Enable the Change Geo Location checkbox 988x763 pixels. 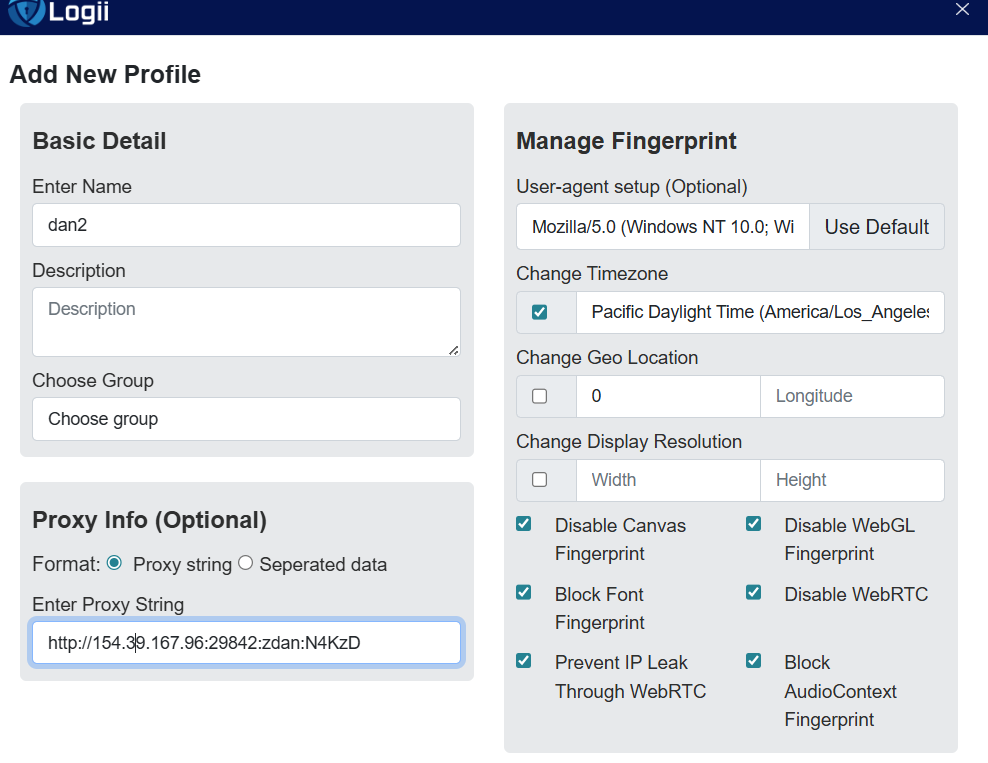(x=540, y=396)
